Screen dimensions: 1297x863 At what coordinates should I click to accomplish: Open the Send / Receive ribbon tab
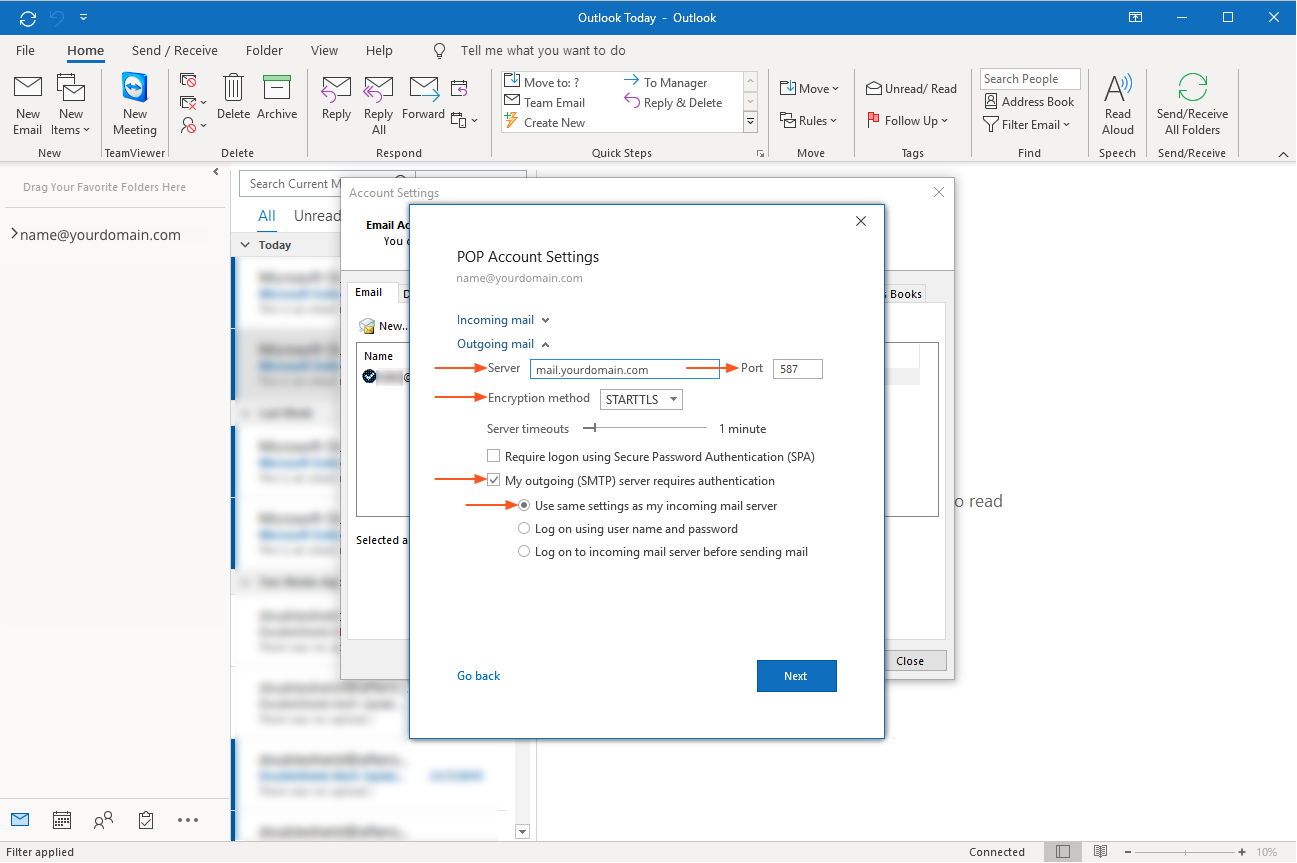point(174,51)
